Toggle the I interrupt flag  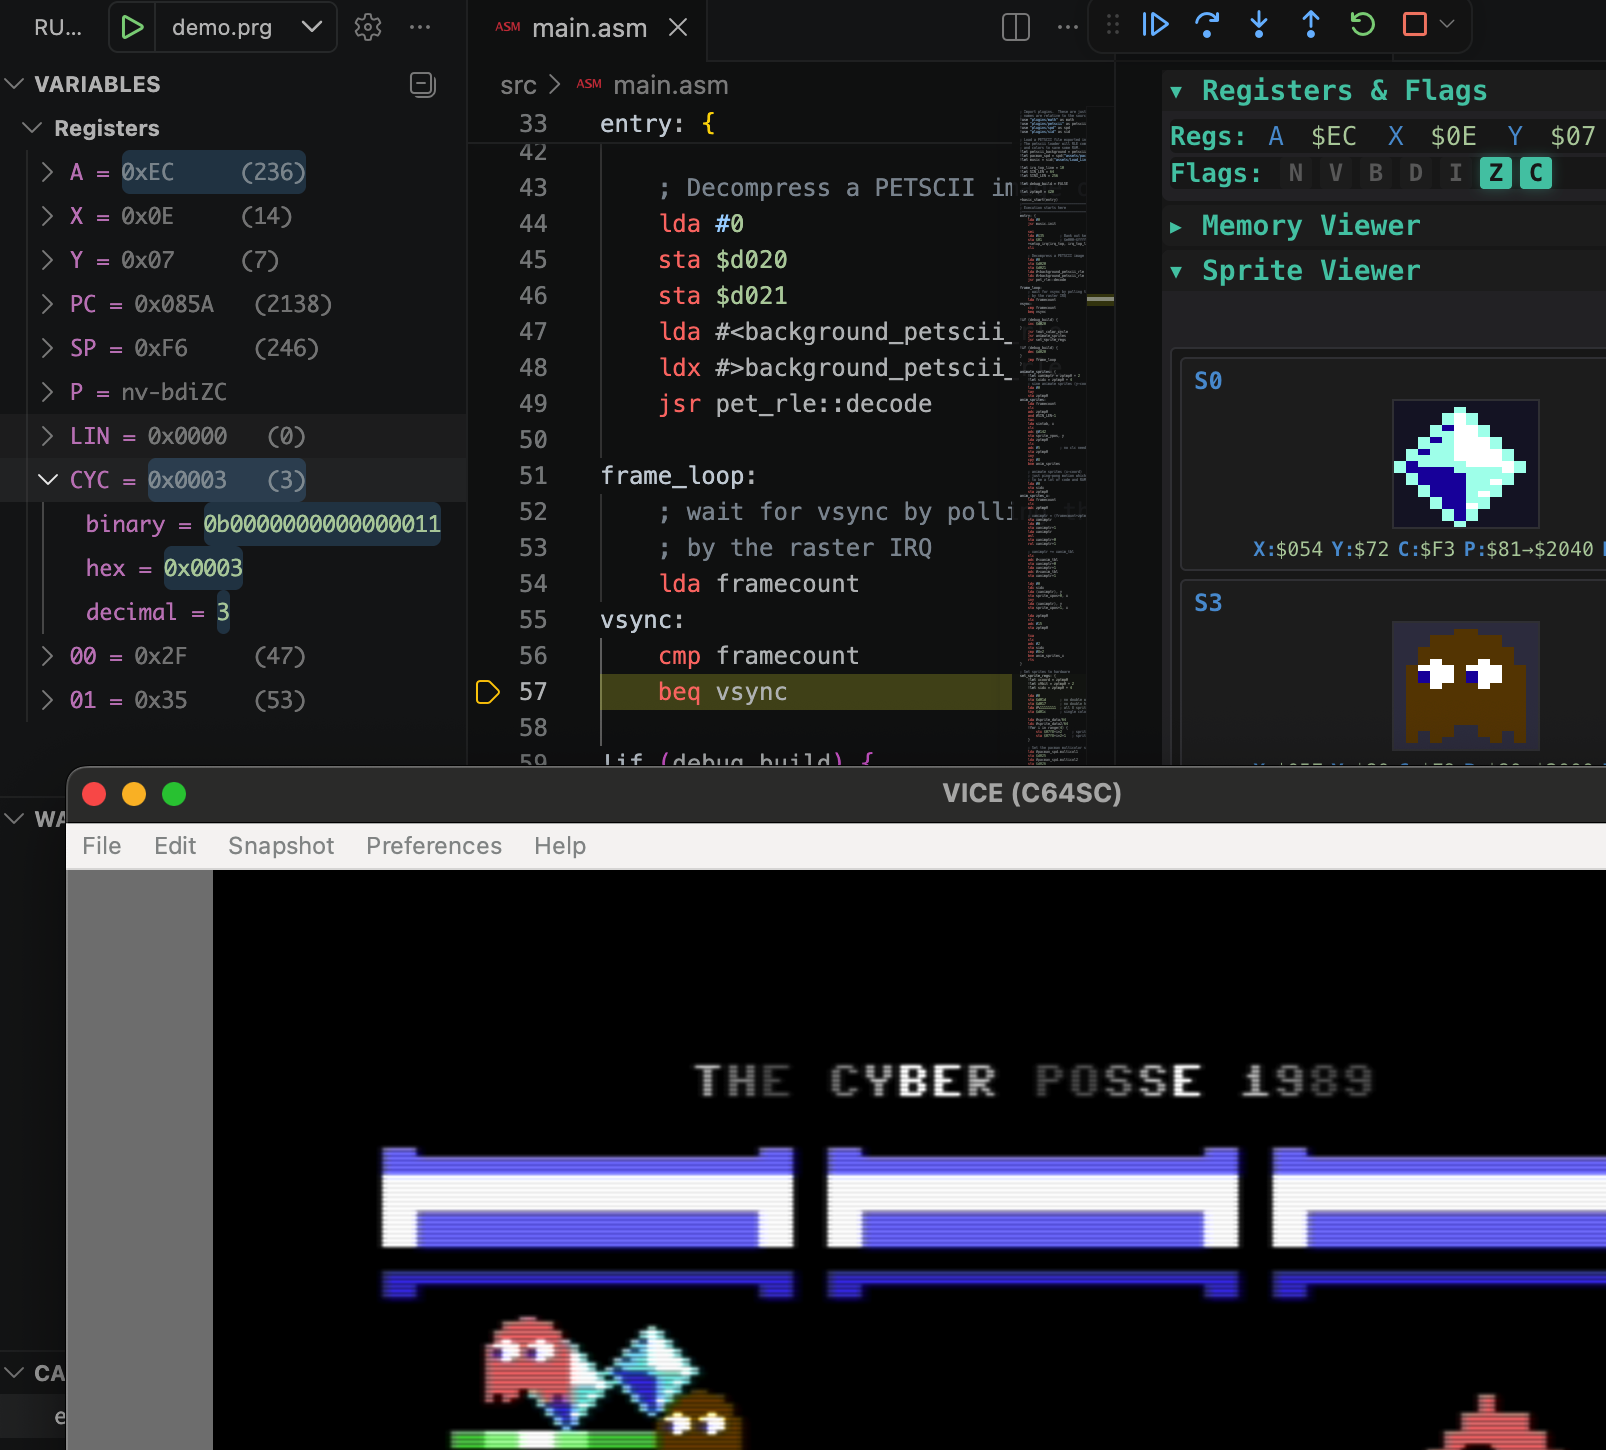(x=1456, y=173)
